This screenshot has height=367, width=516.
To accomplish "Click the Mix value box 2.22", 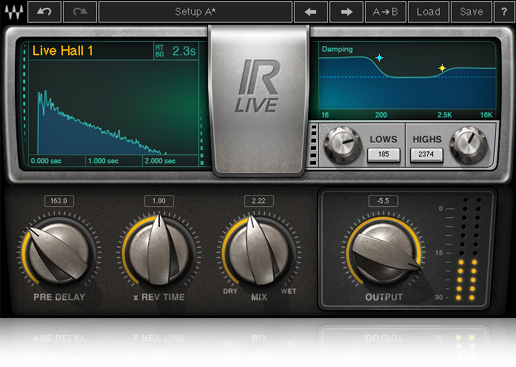I will pos(259,201).
